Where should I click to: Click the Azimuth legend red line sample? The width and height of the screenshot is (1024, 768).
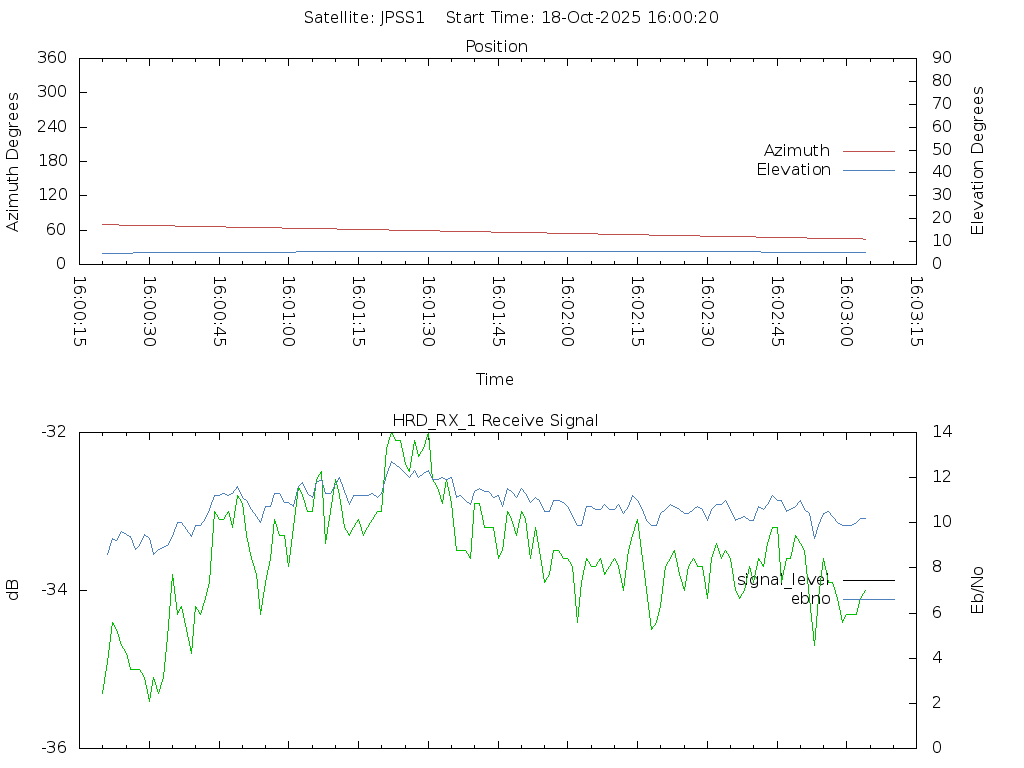[868, 151]
